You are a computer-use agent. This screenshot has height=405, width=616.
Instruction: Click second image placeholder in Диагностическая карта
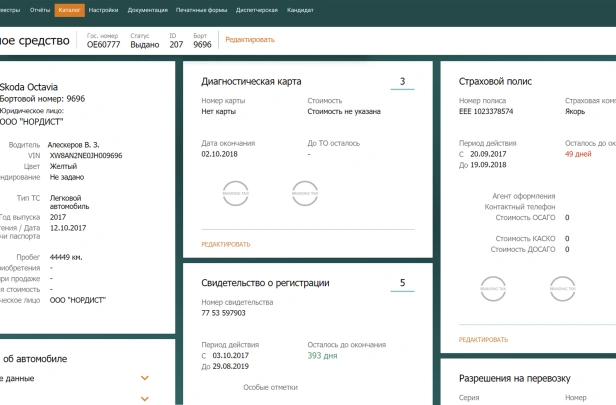click(x=305, y=194)
